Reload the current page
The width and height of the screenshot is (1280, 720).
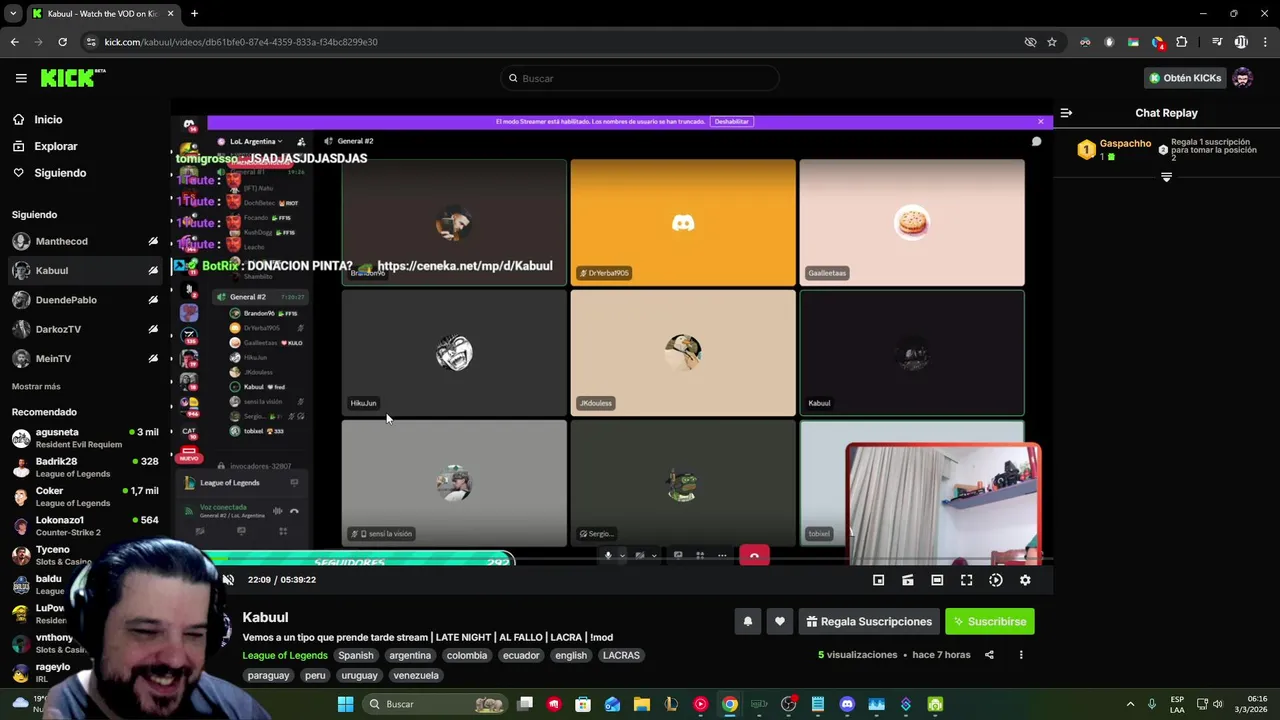(x=62, y=42)
